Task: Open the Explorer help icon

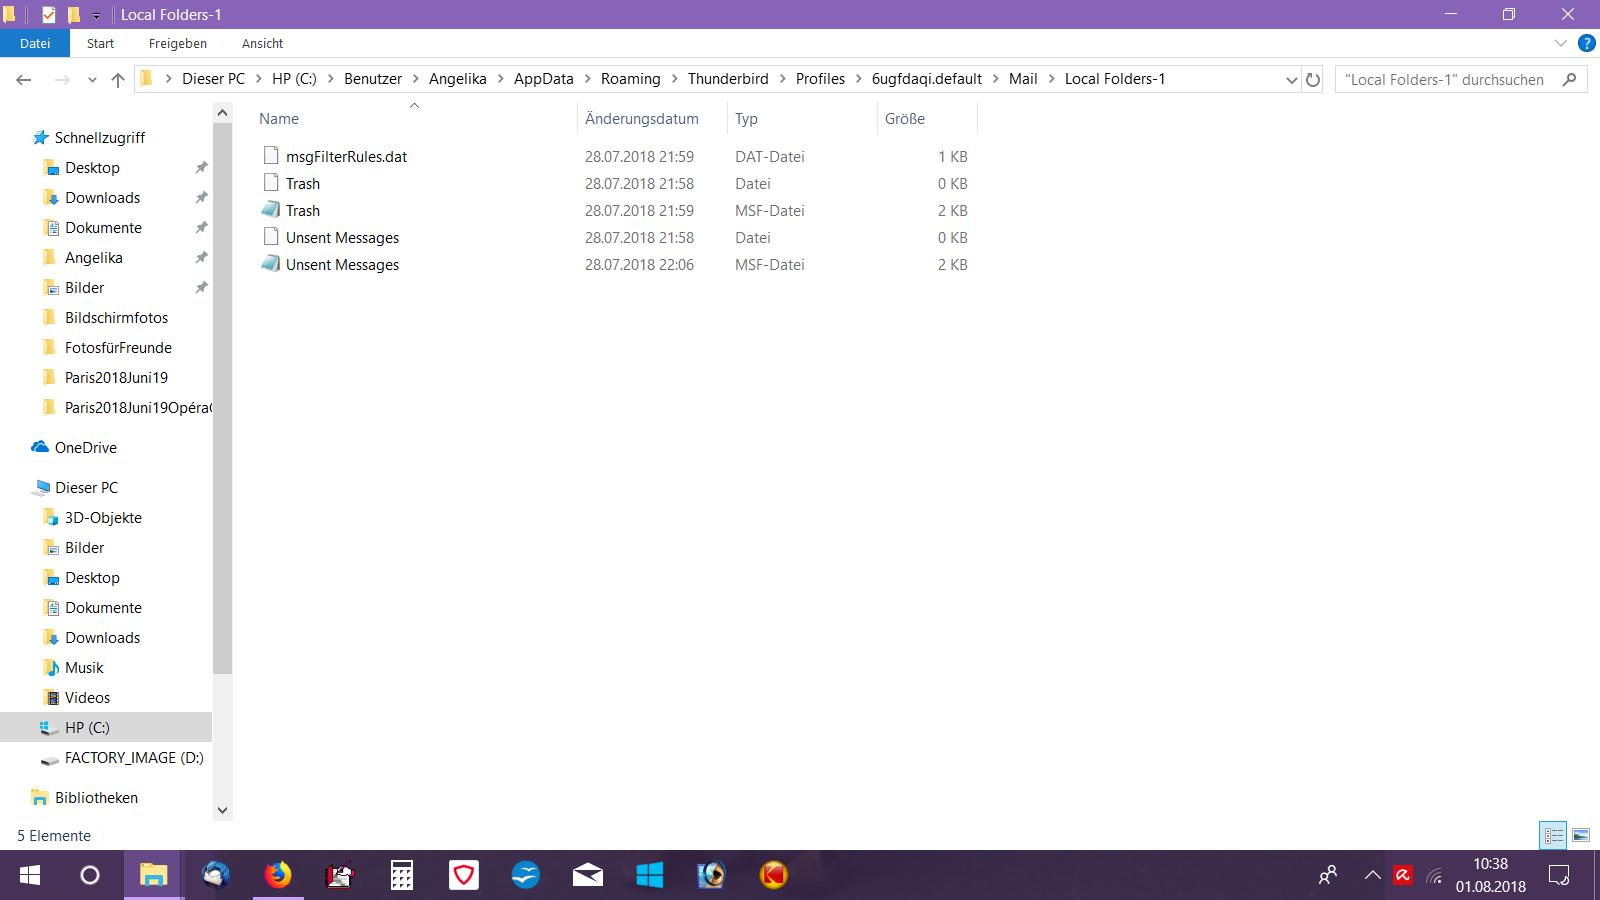Action: [1586, 43]
